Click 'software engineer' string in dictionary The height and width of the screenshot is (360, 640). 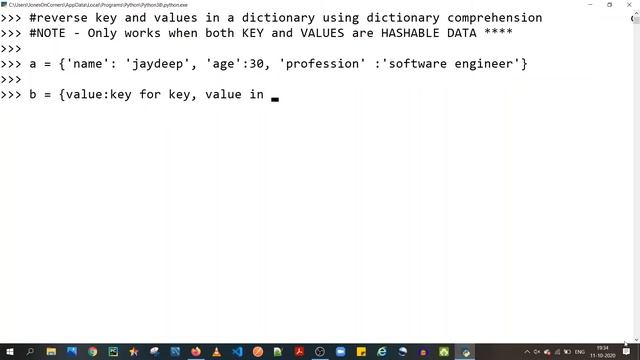(x=450, y=64)
